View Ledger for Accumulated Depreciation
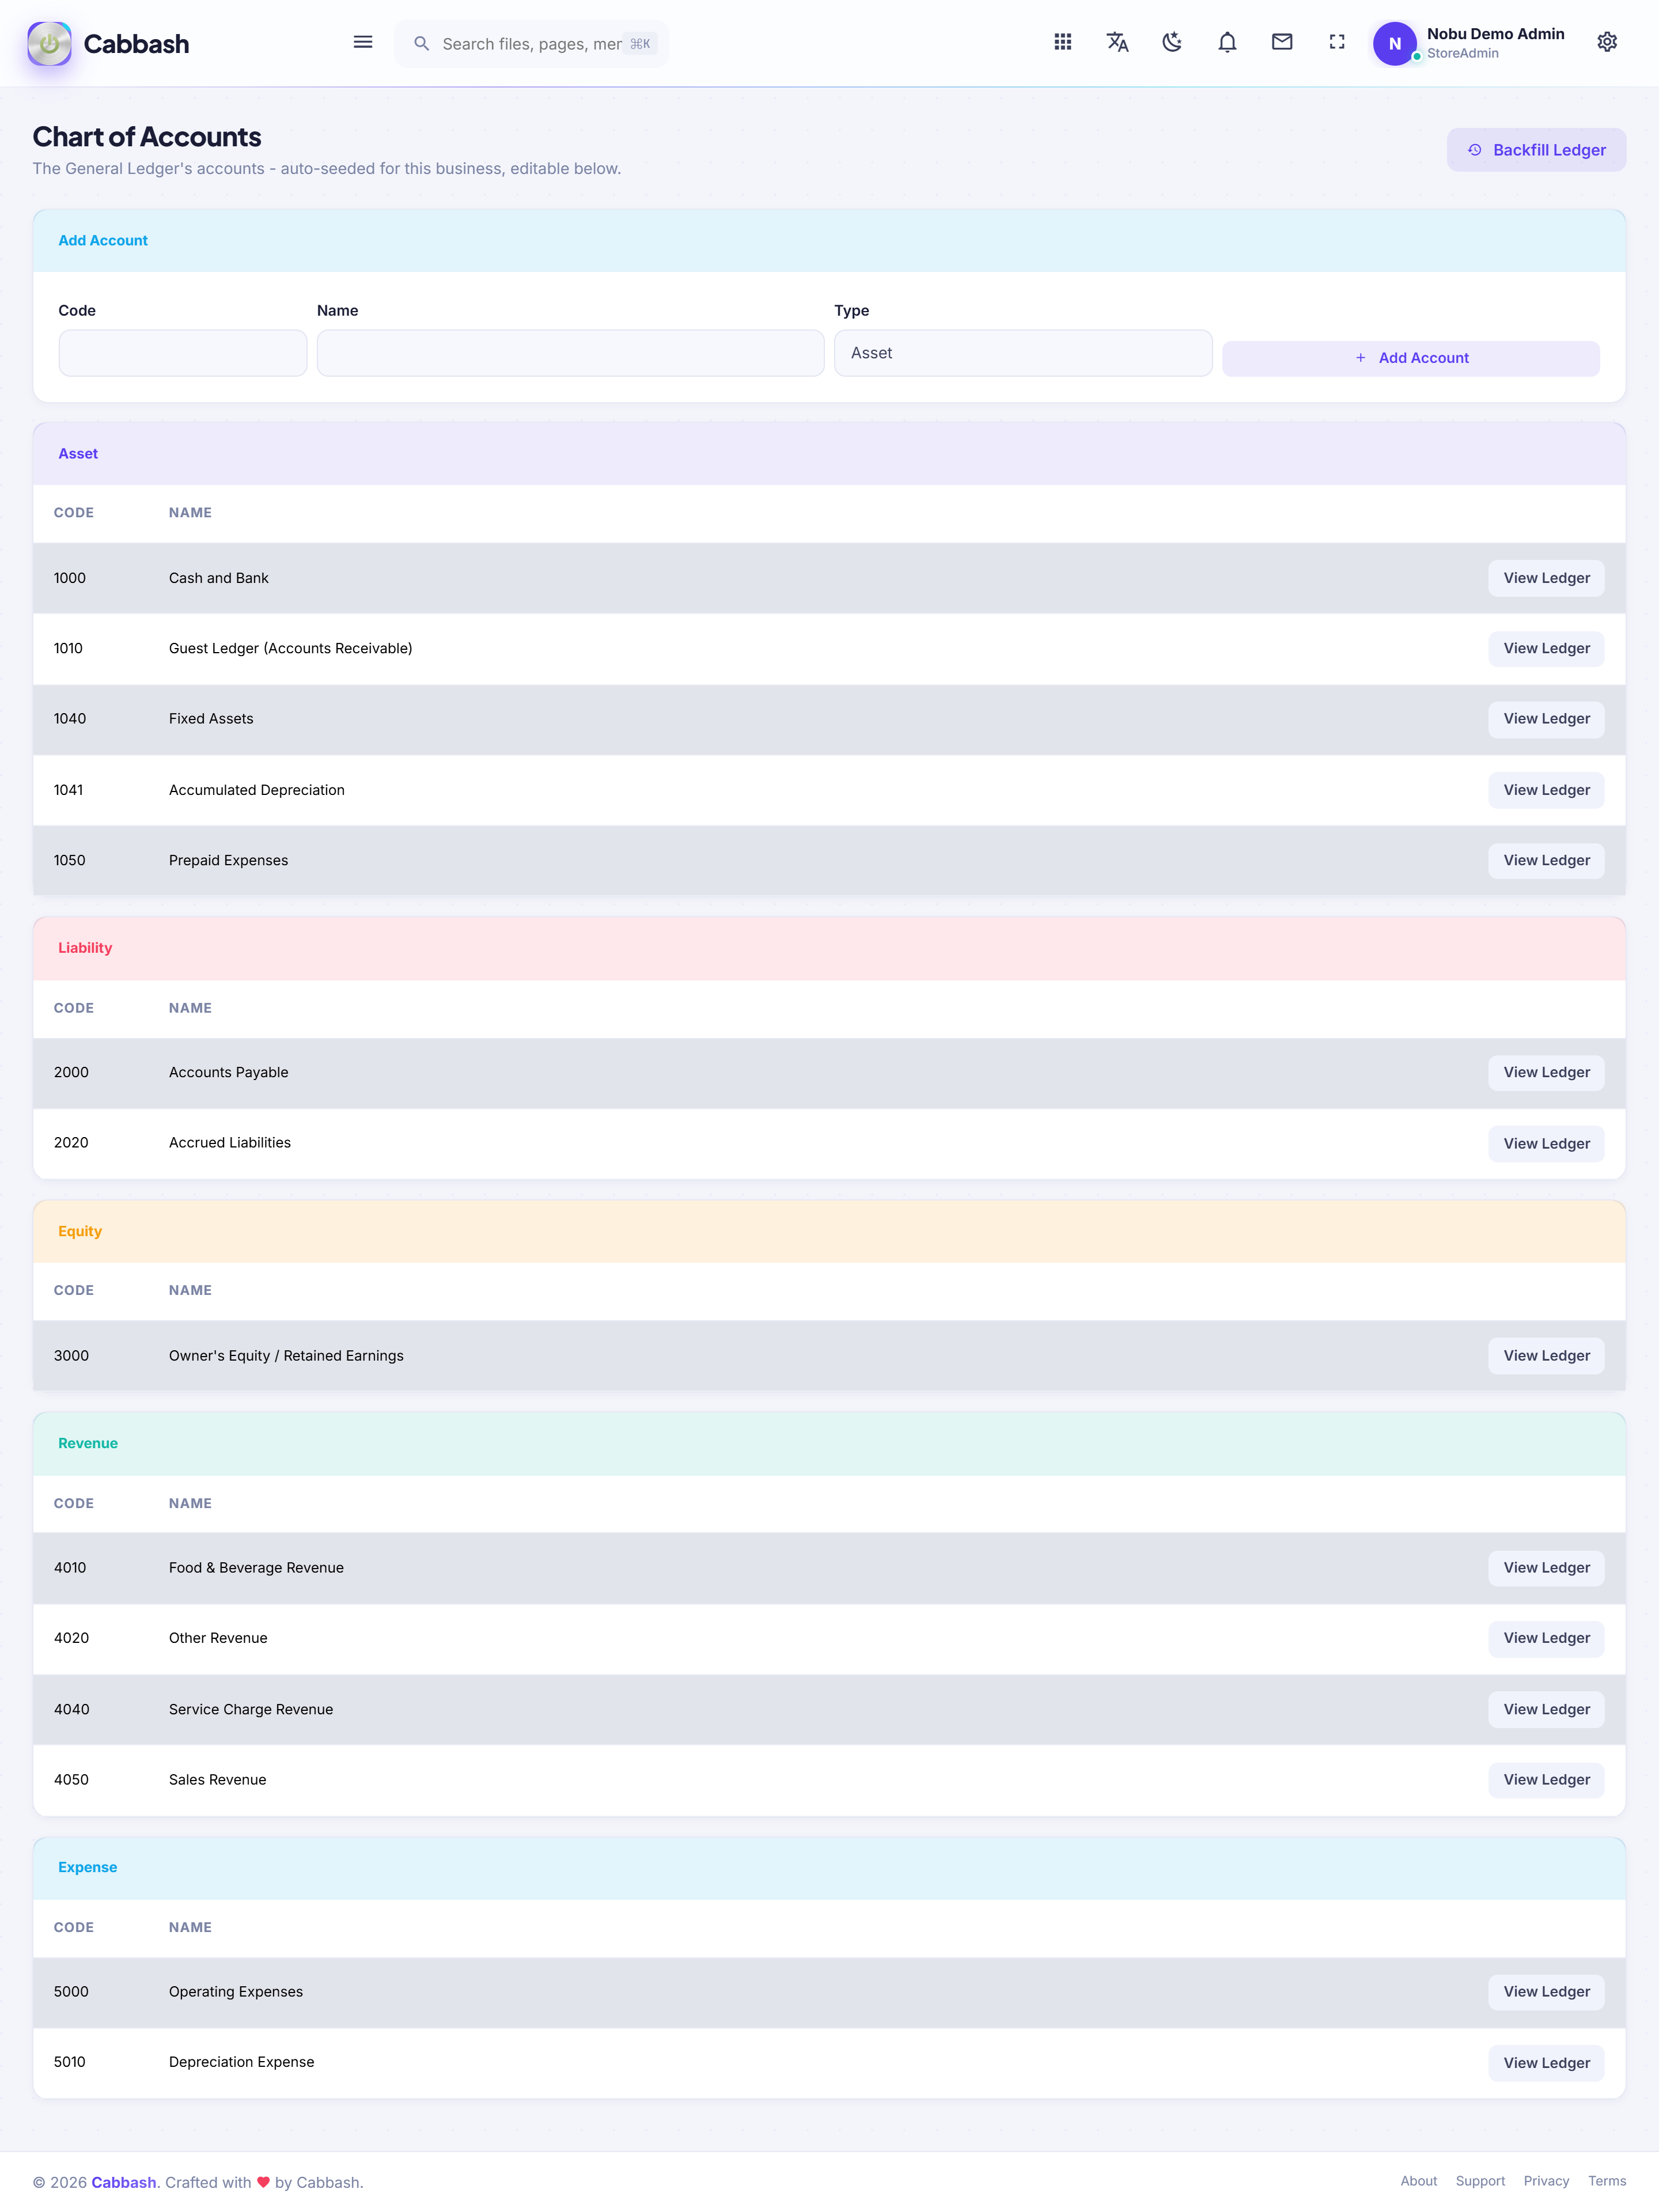 point(1546,790)
